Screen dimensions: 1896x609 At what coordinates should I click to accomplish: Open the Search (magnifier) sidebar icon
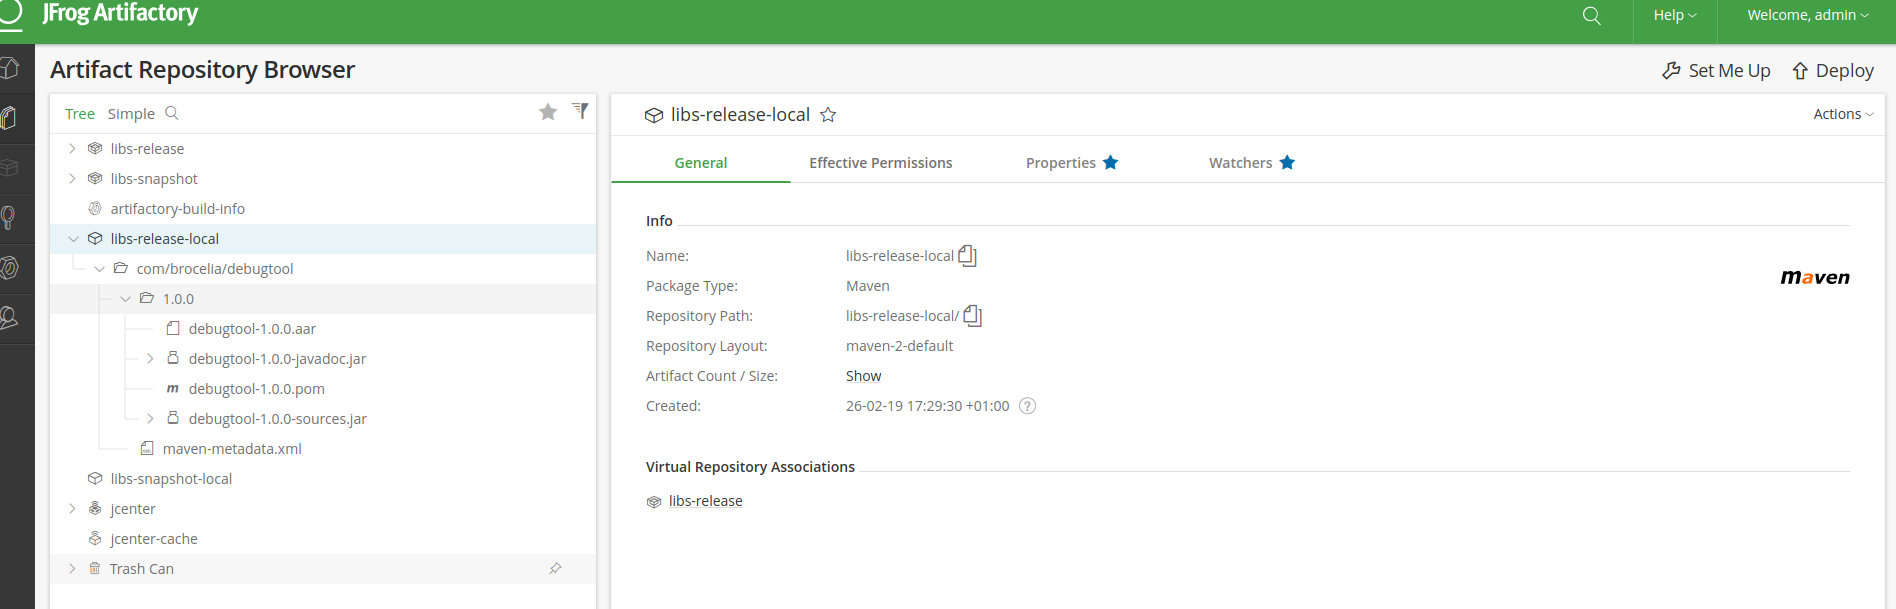[x=8, y=218]
